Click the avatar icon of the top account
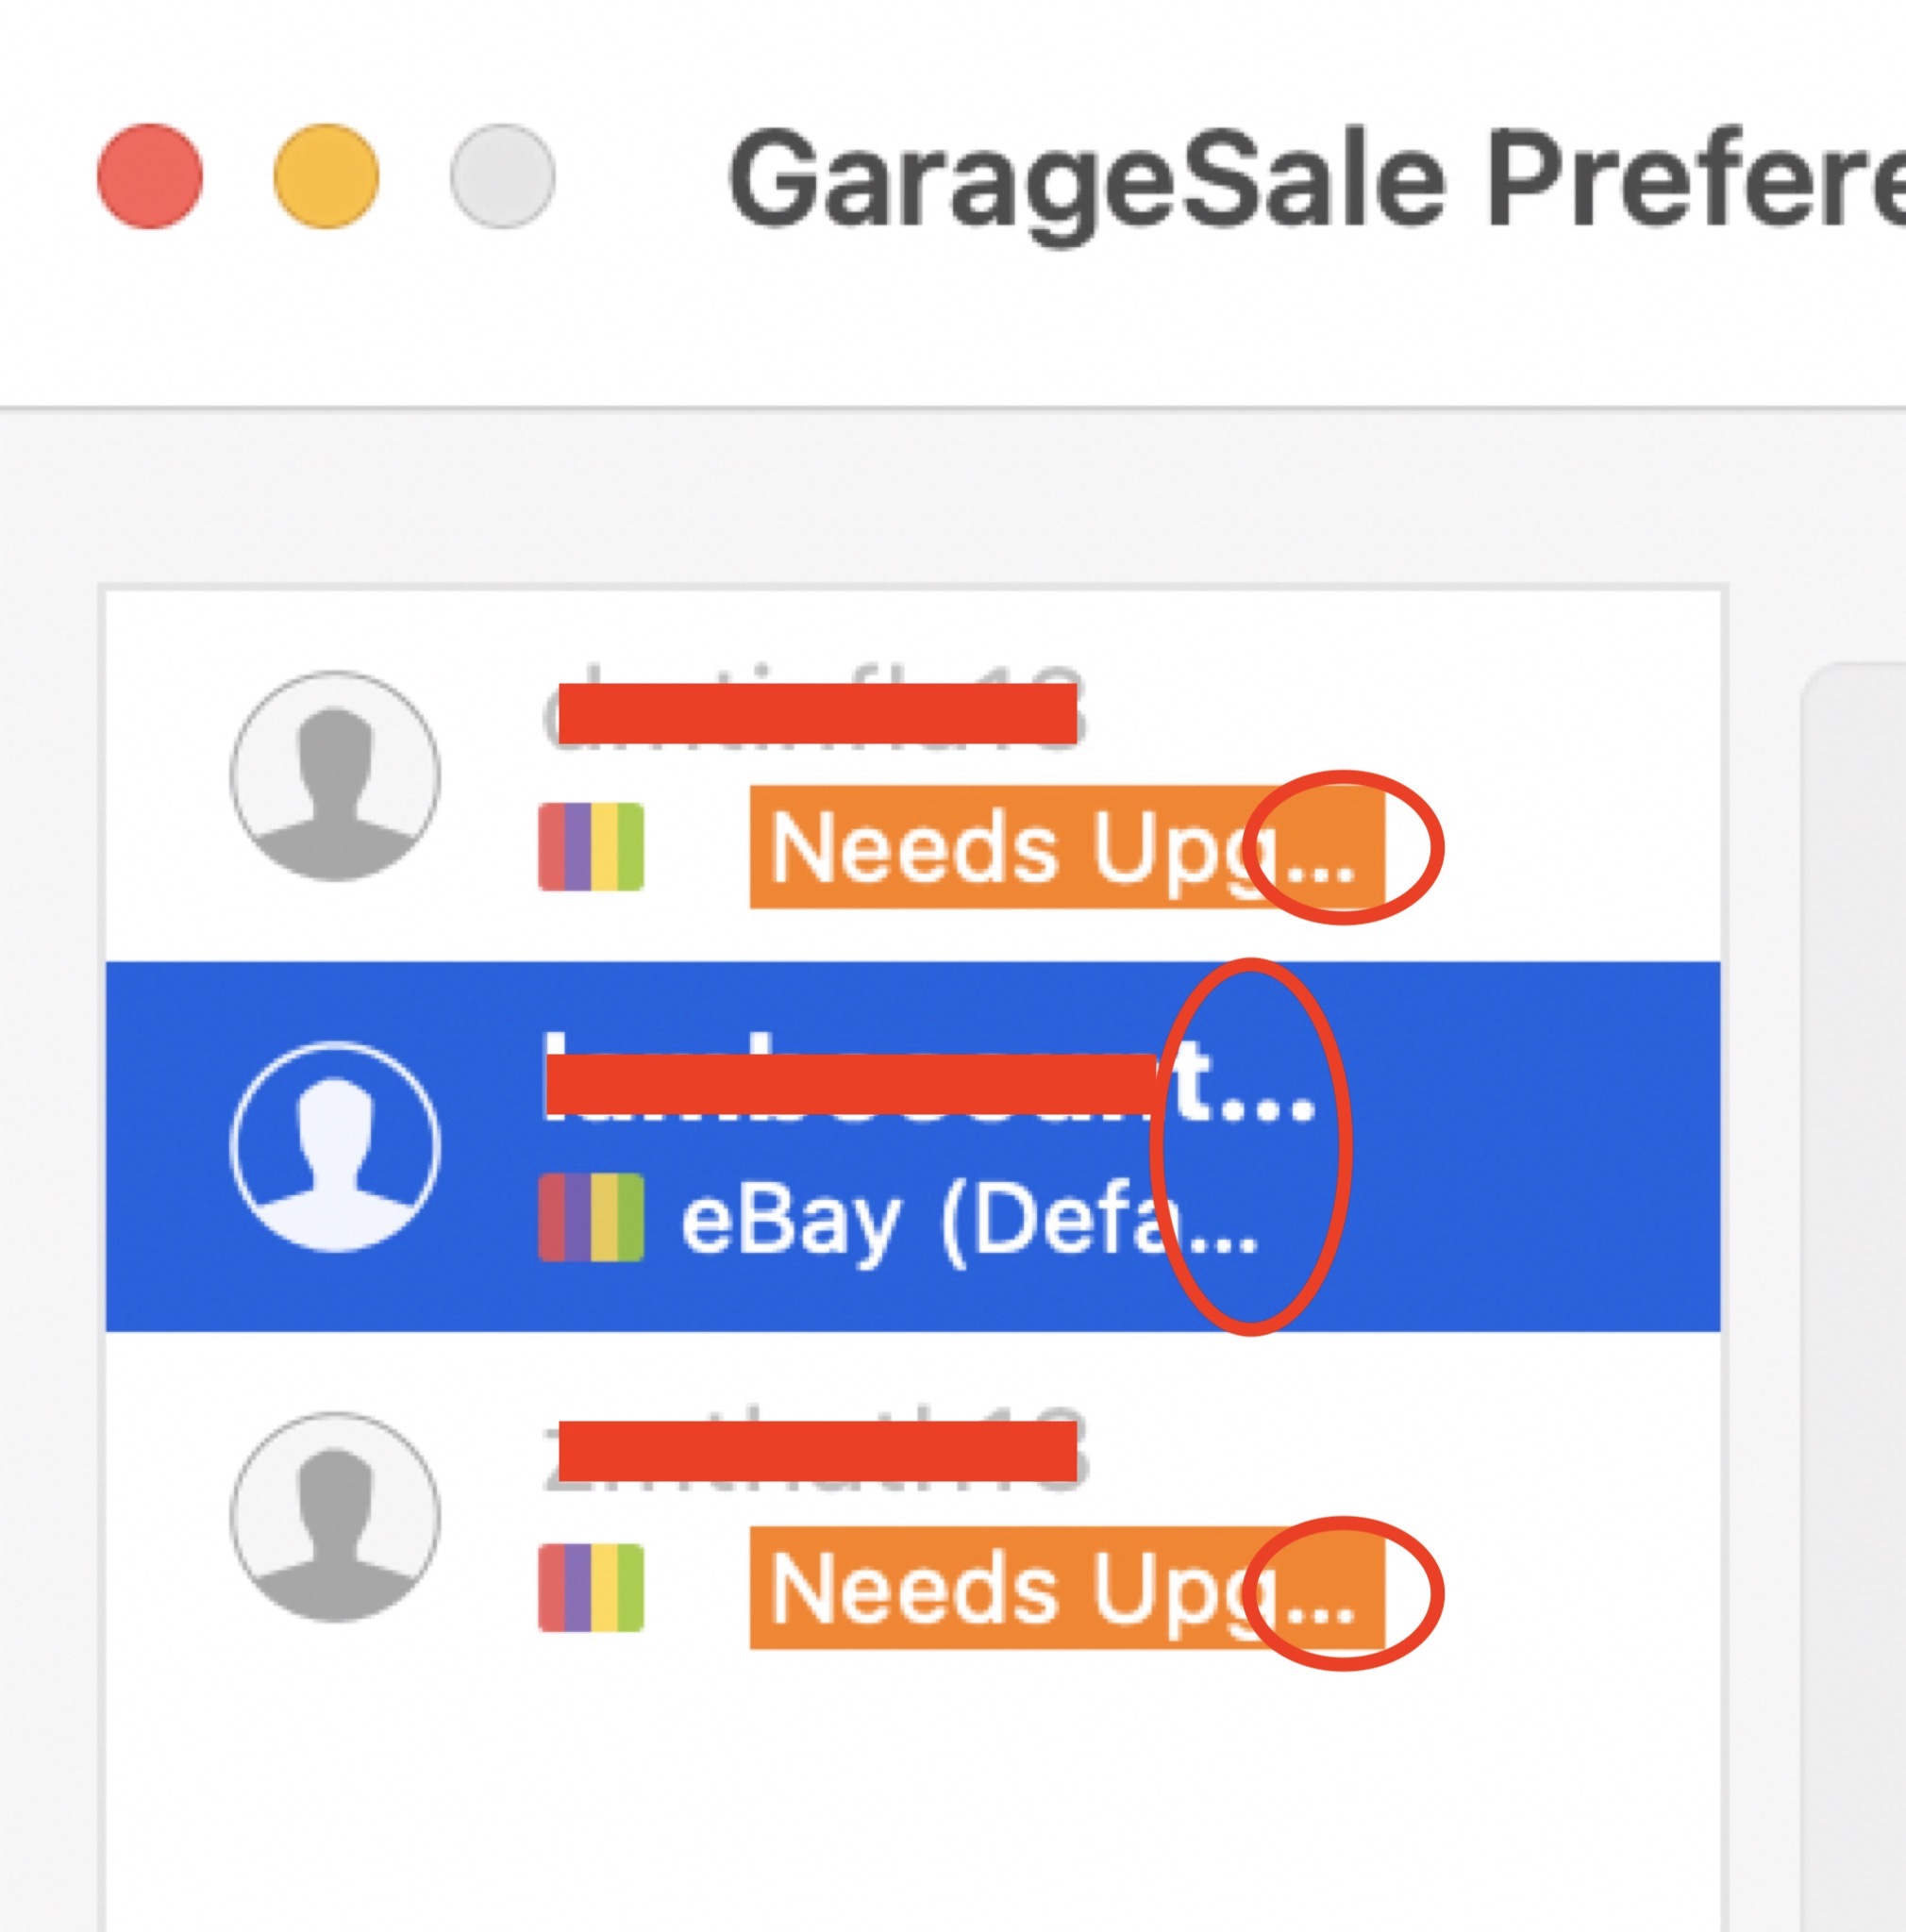 335,776
